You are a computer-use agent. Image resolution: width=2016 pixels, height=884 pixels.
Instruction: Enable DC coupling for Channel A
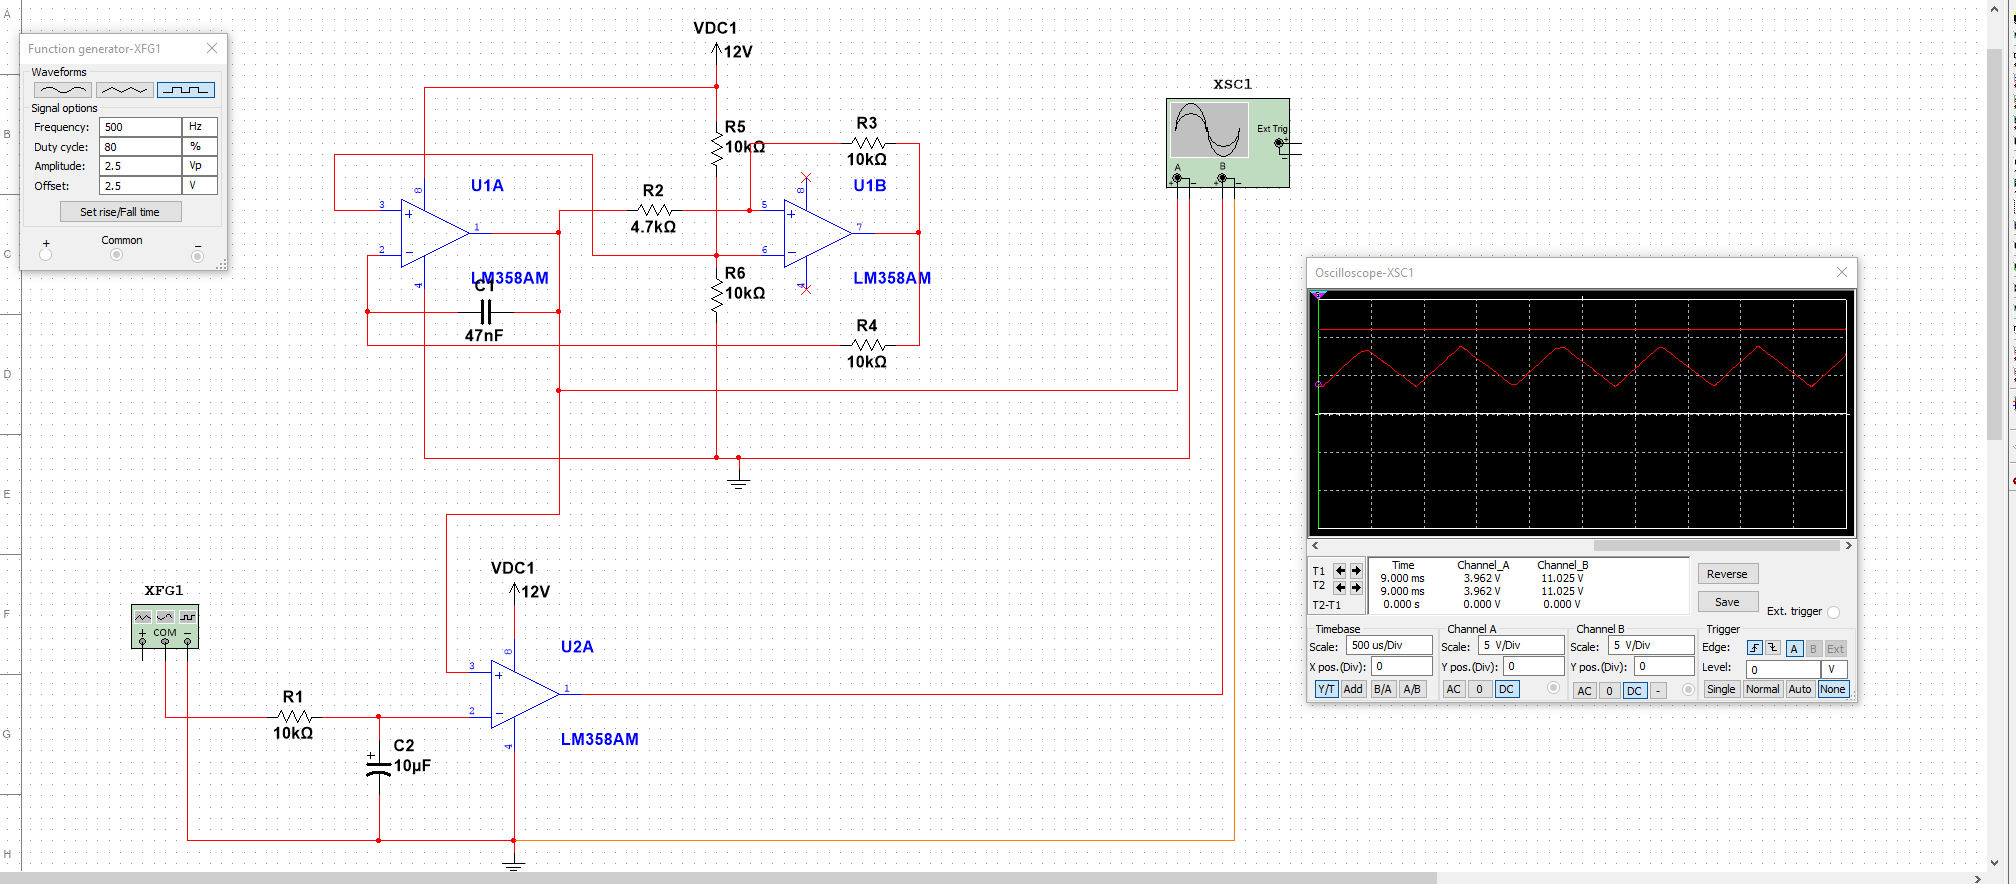coord(1506,690)
